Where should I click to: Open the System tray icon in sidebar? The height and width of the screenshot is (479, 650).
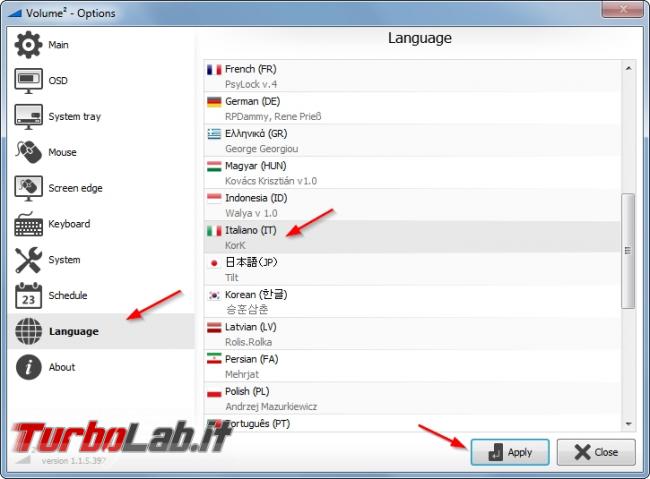(x=28, y=117)
